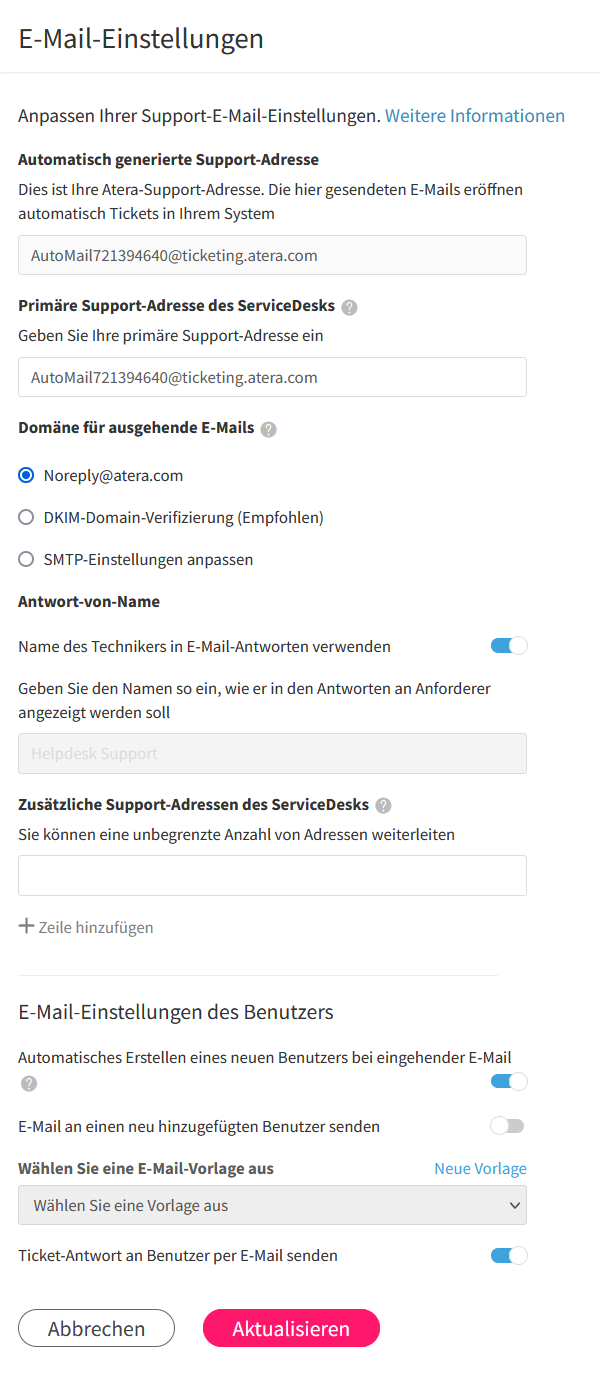Viewport: 600px width, 1383px height.
Task: Turn off Ticket-Antwort an Benutzer per E-Mail
Action: click(509, 1255)
